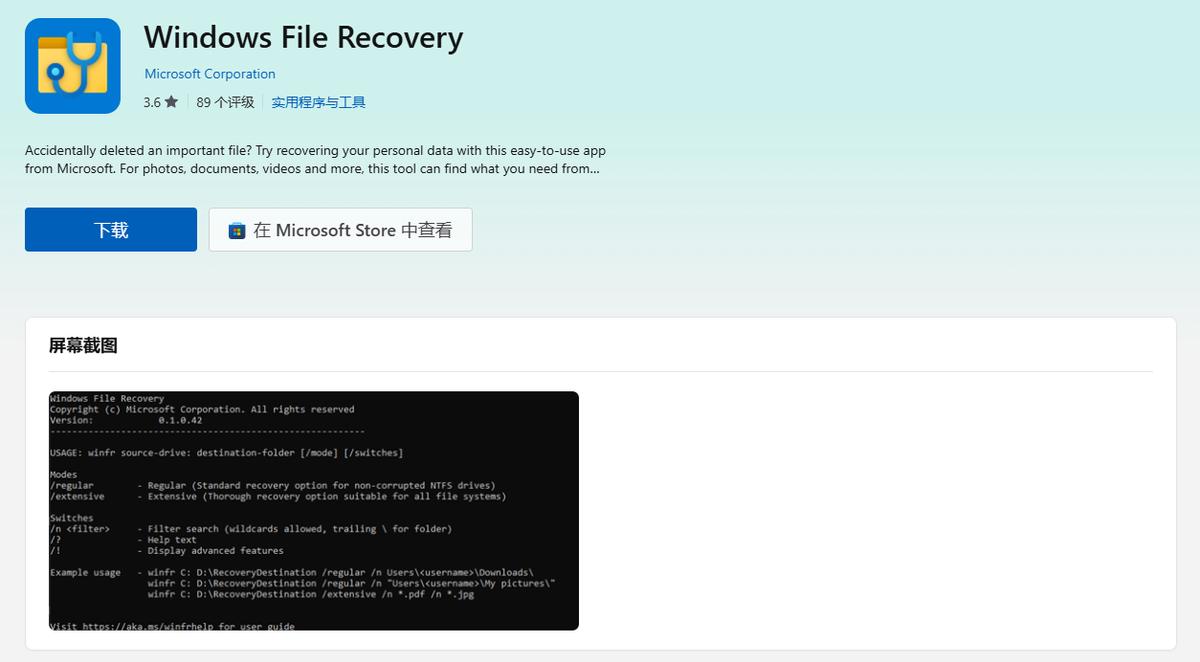Click the rating star icon

(172, 102)
